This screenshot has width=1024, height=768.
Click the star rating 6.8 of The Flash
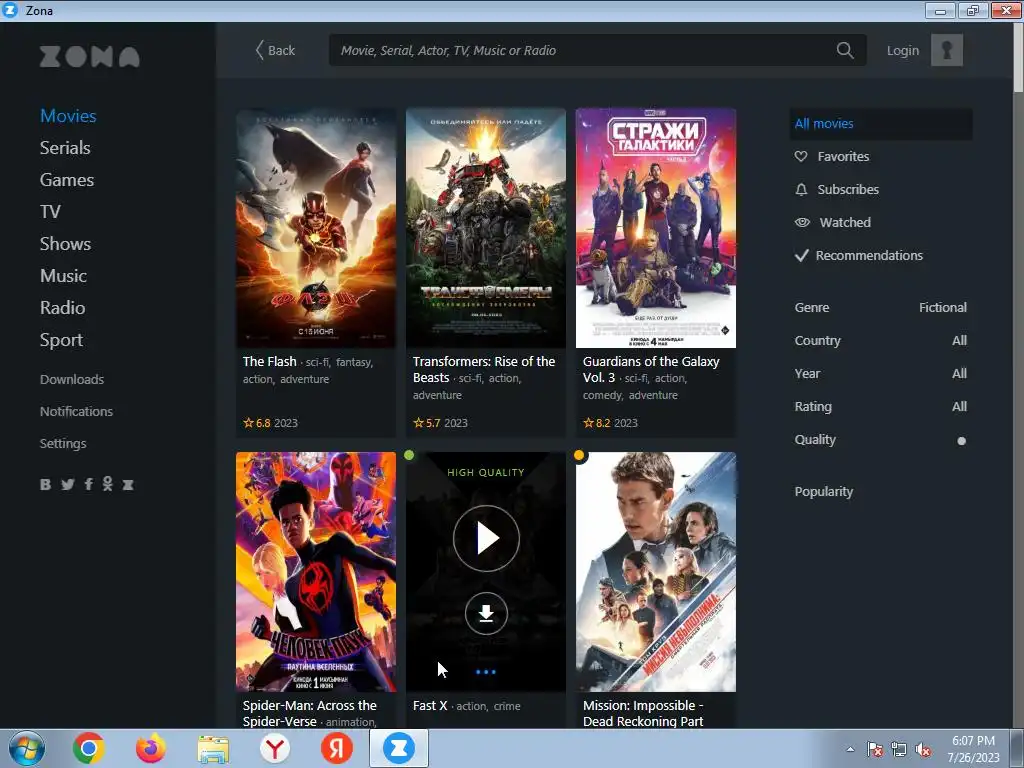click(x=257, y=423)
